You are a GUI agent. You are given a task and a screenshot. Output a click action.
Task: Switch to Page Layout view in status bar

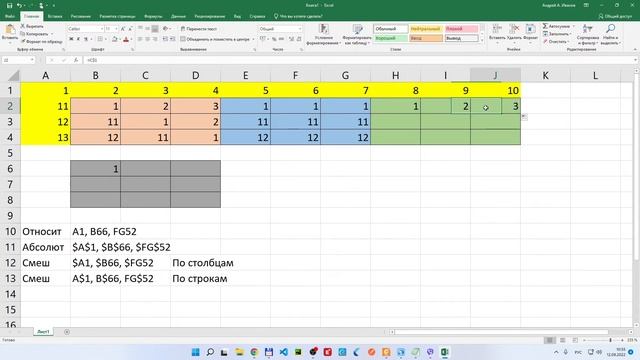tap(562, 340)
